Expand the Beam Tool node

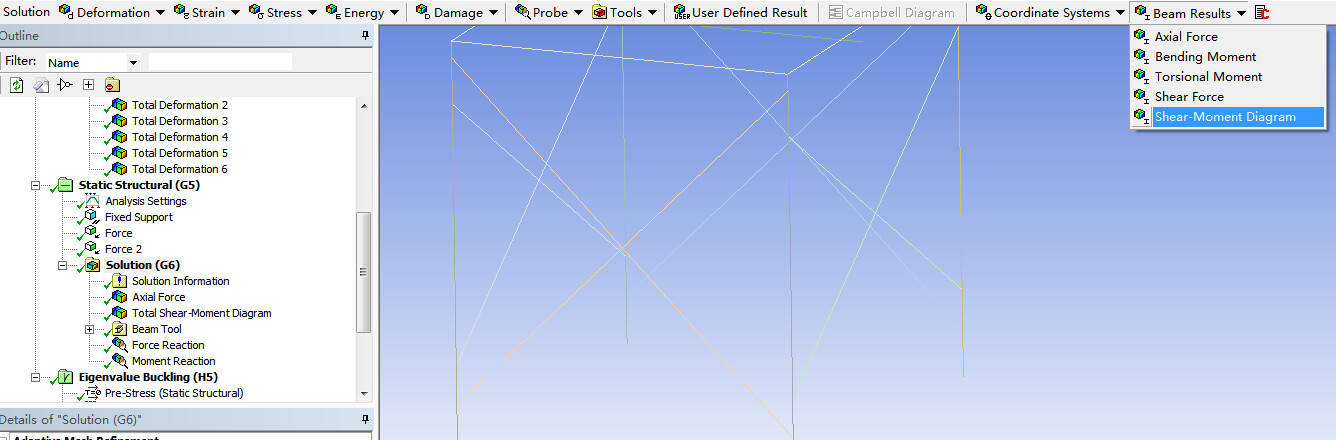click(89, 329)
